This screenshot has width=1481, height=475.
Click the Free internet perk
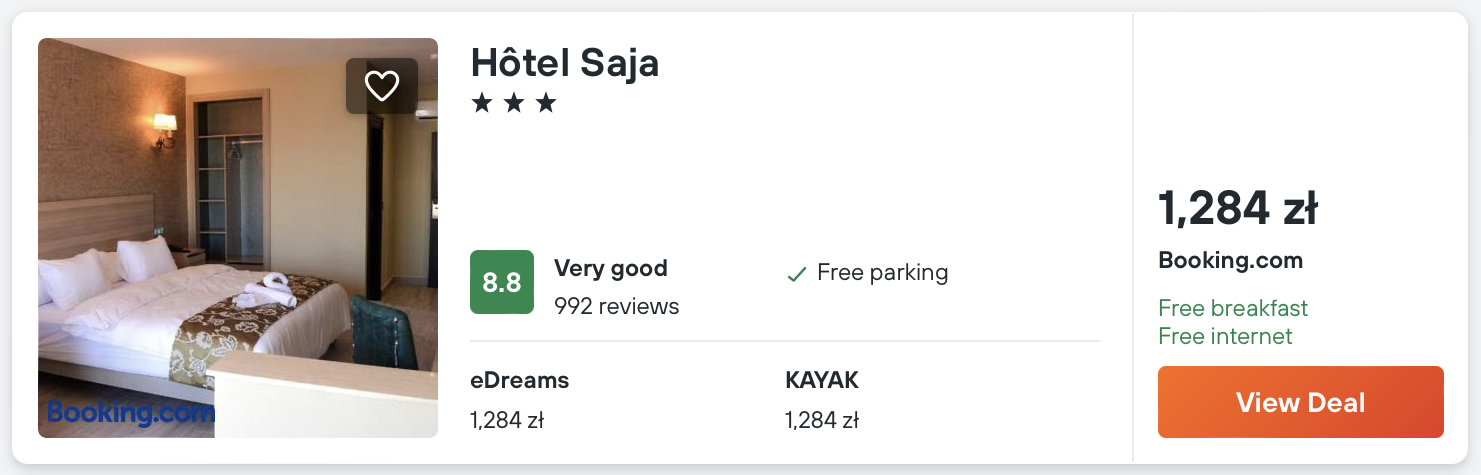(1225, 336)
